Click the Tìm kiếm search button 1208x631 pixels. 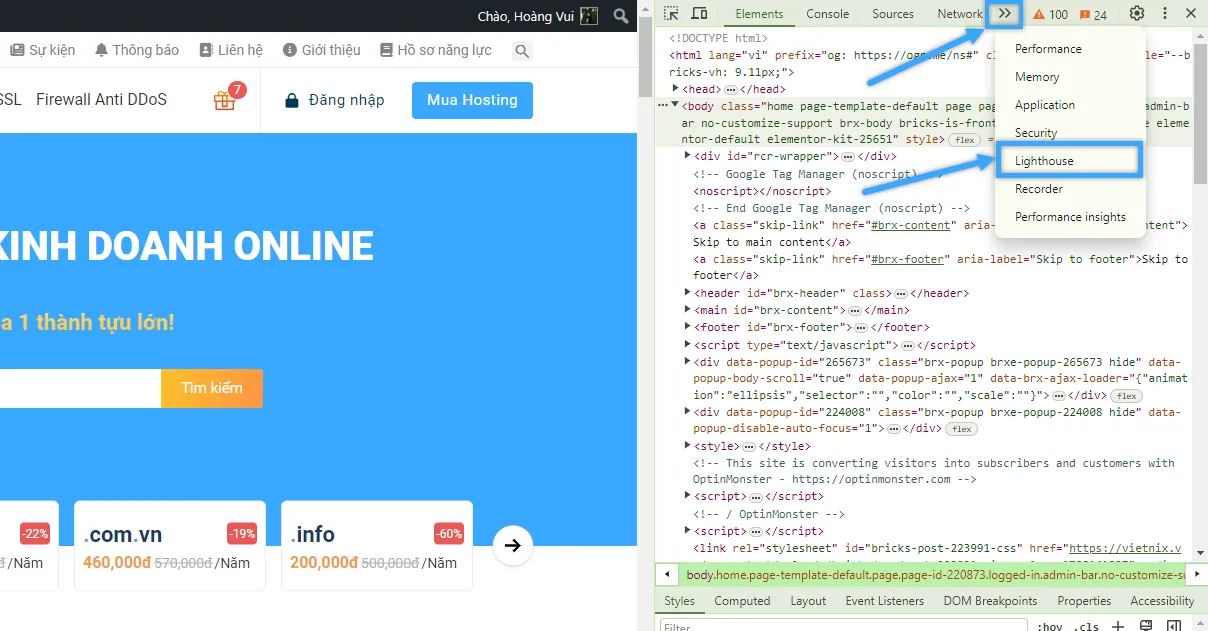pos(212,388)
